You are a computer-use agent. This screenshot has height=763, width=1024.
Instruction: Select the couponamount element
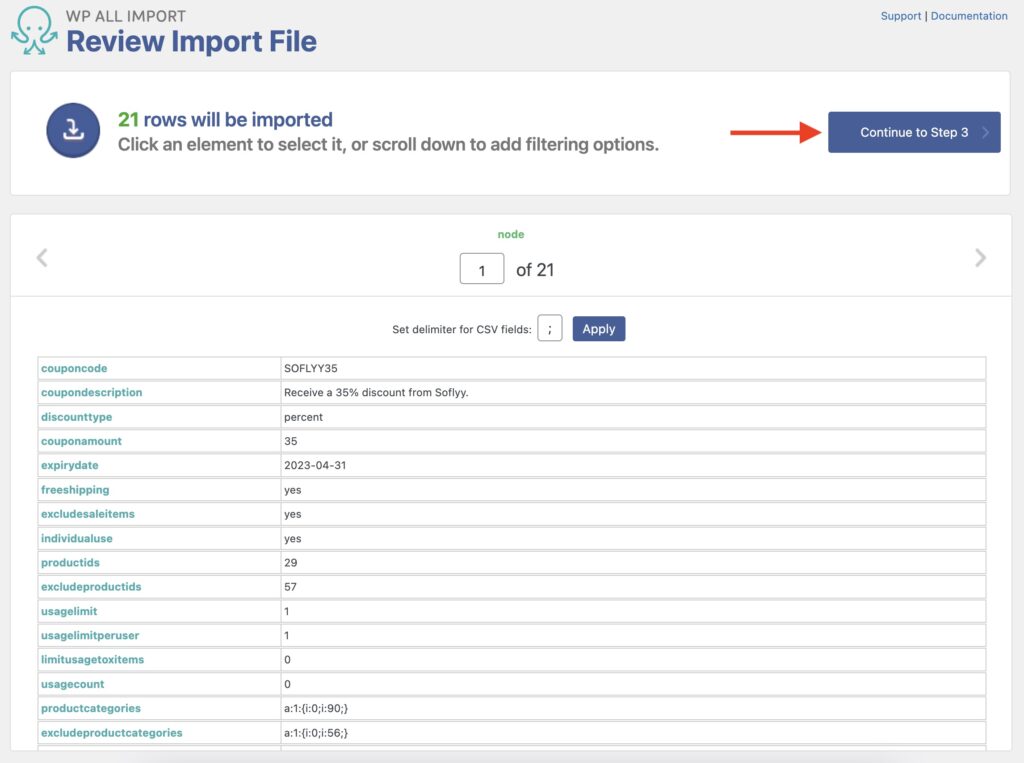79,441
